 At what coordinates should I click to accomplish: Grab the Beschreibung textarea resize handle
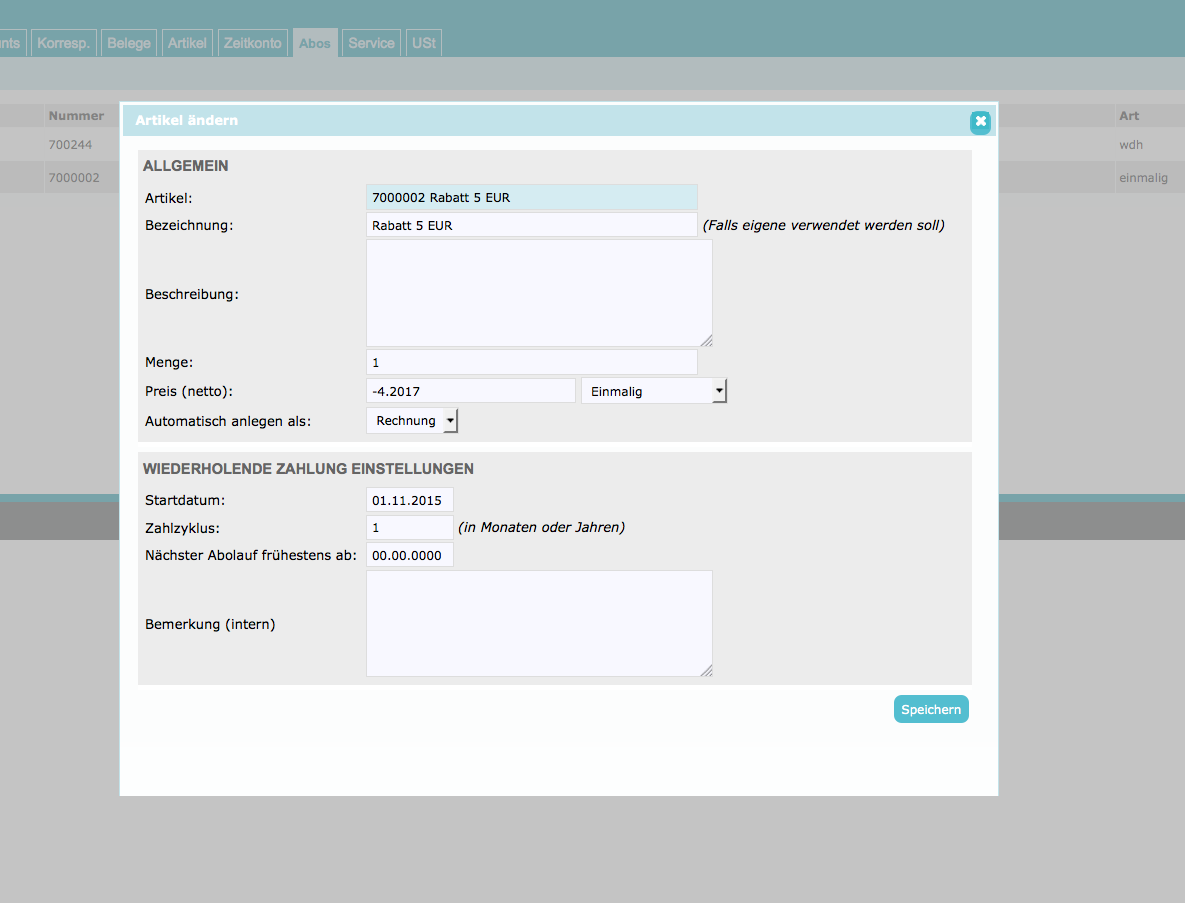[x=707, y=341]
